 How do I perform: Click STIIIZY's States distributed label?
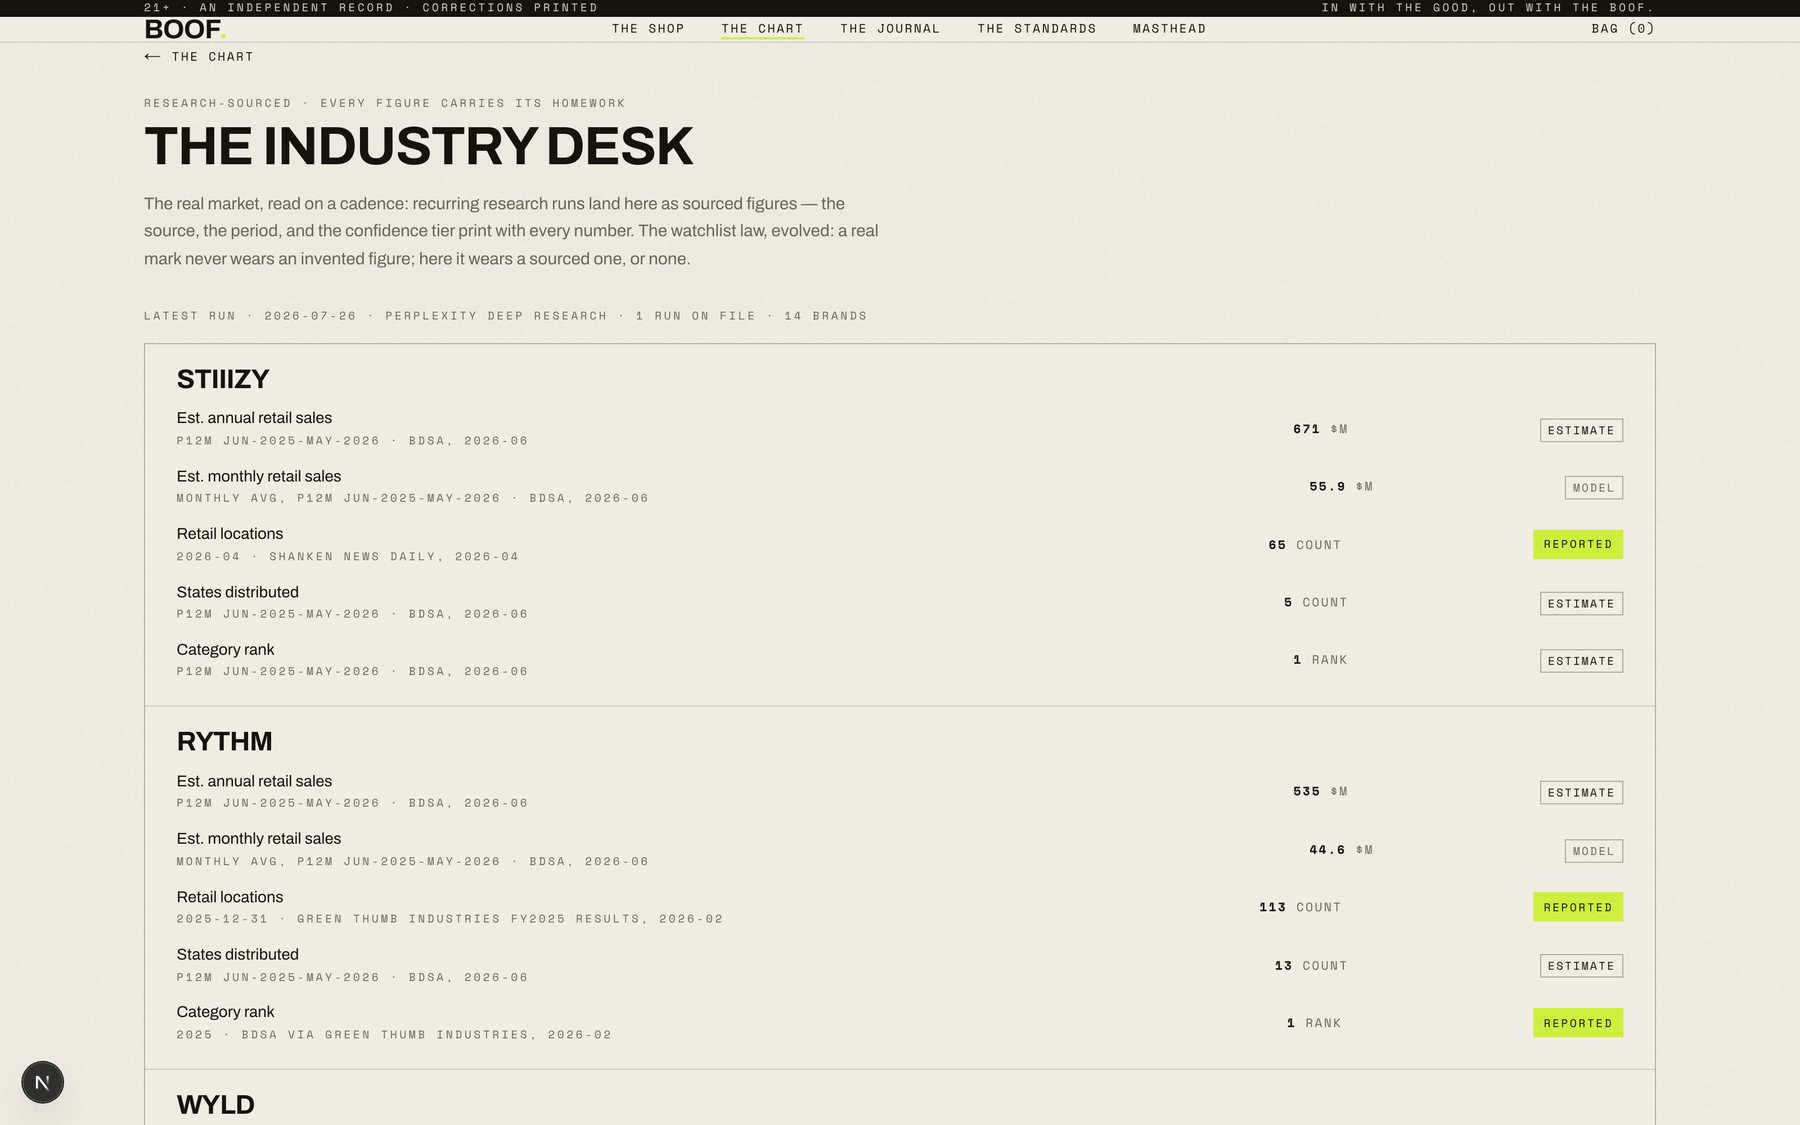[x=238, y=592]
